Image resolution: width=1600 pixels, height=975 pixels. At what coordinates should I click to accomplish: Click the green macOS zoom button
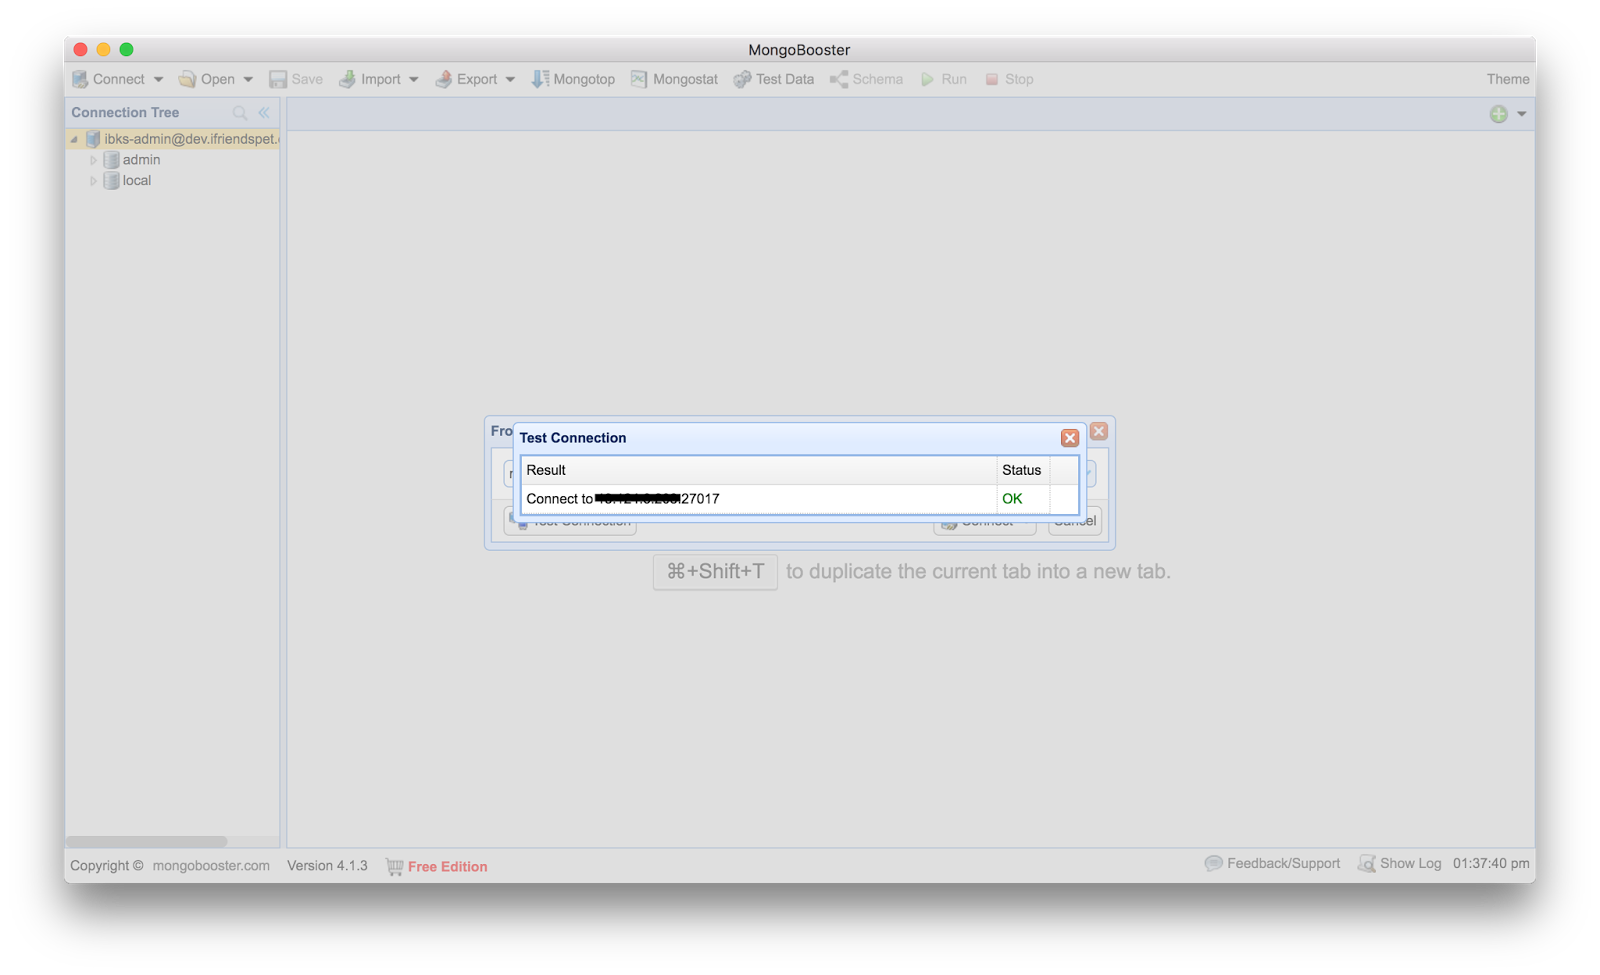(127, 49)
